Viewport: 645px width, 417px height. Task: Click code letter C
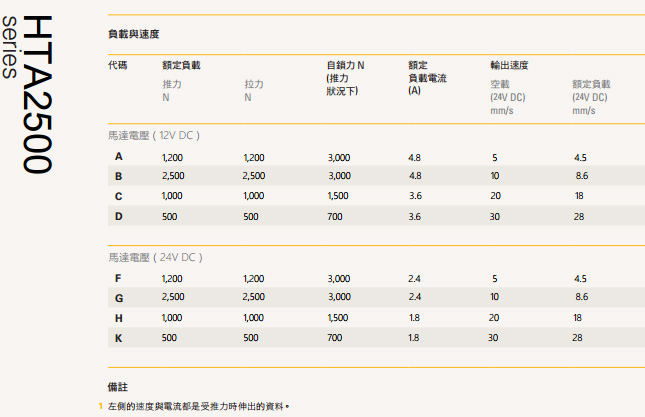tap(118, 197)
